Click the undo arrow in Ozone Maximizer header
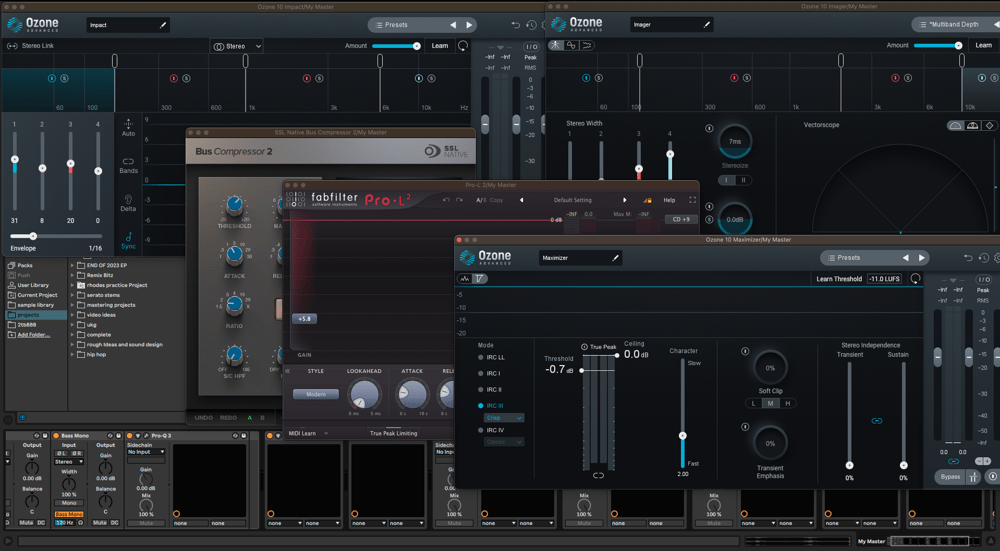 coord(968,258)
